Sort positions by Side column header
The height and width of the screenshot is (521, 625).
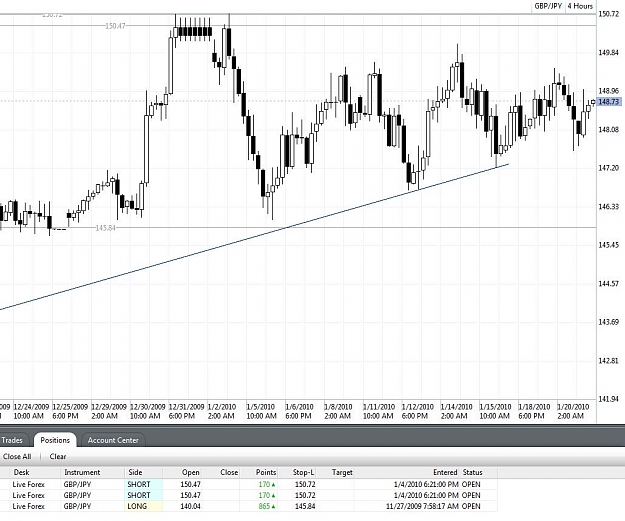(135, 472)
